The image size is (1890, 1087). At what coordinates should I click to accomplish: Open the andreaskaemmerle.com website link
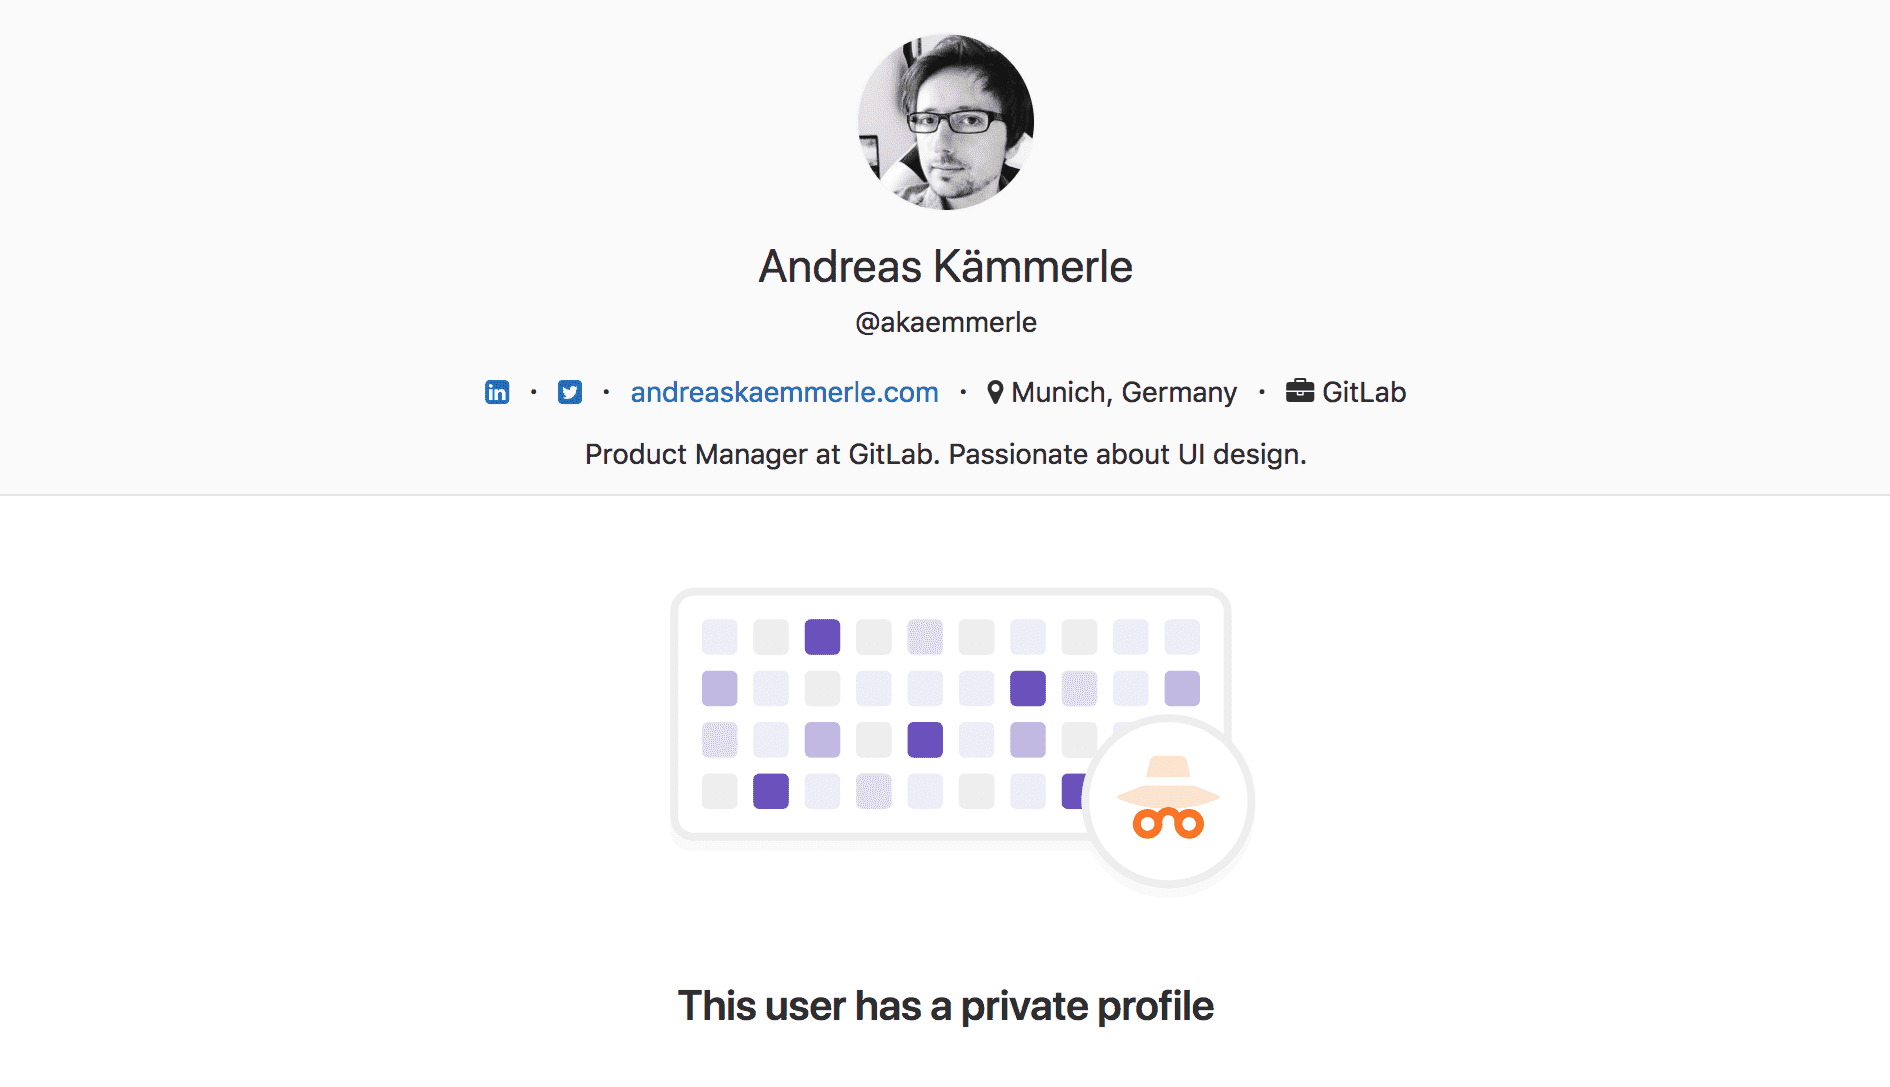[x=783, y=392]
